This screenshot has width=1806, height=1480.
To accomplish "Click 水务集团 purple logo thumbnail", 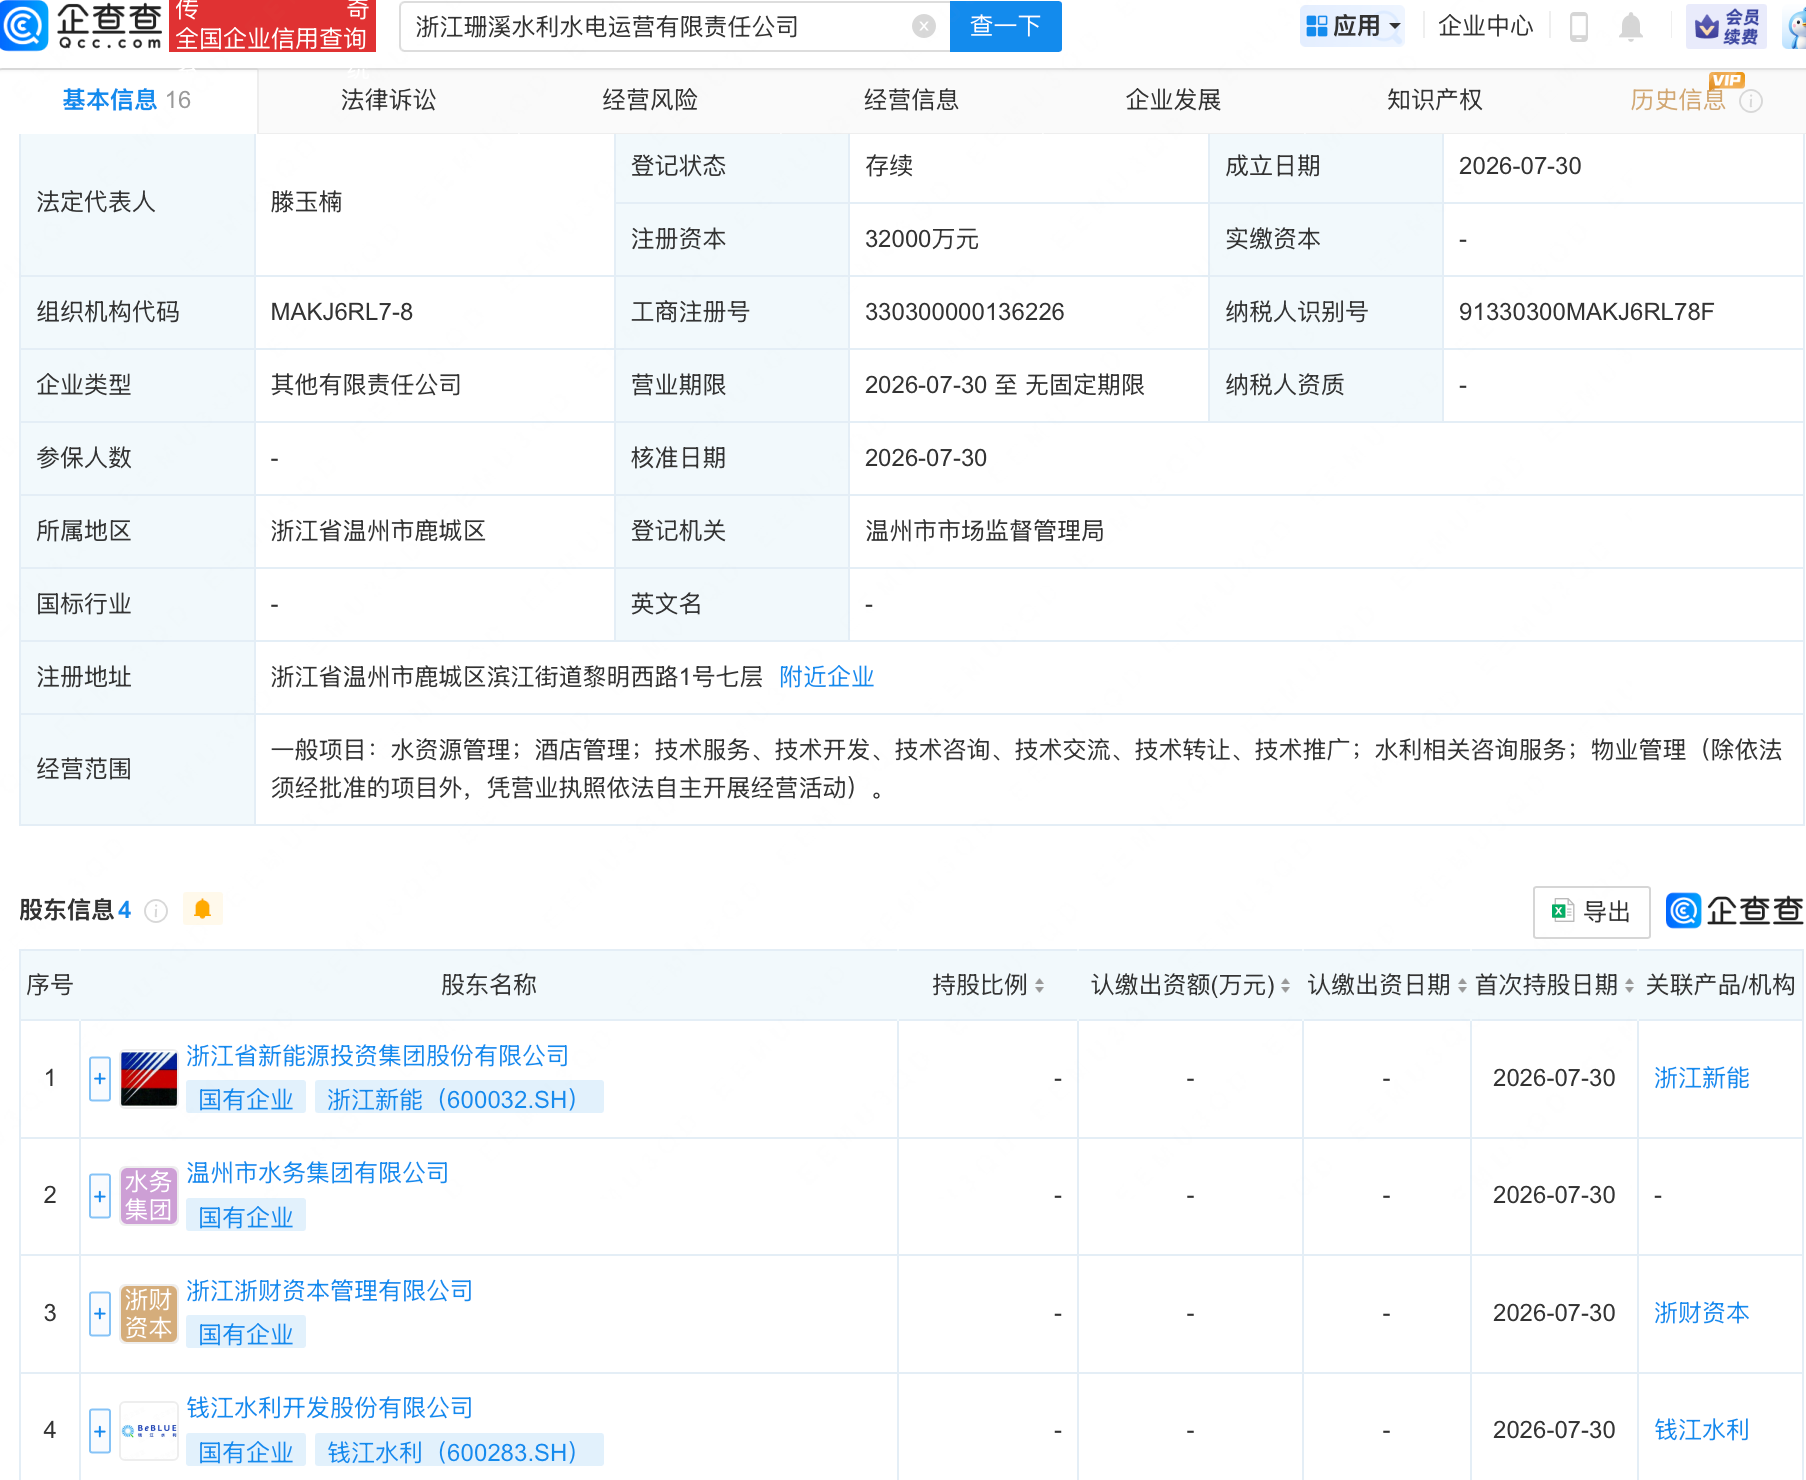I will coord(149,1196).
